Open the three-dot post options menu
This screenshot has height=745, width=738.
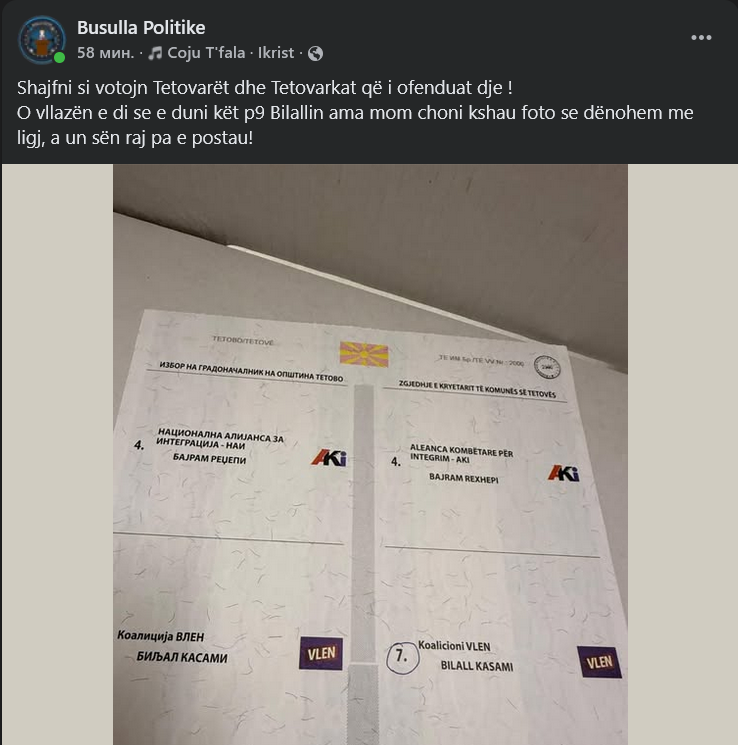tap(701, 38)
